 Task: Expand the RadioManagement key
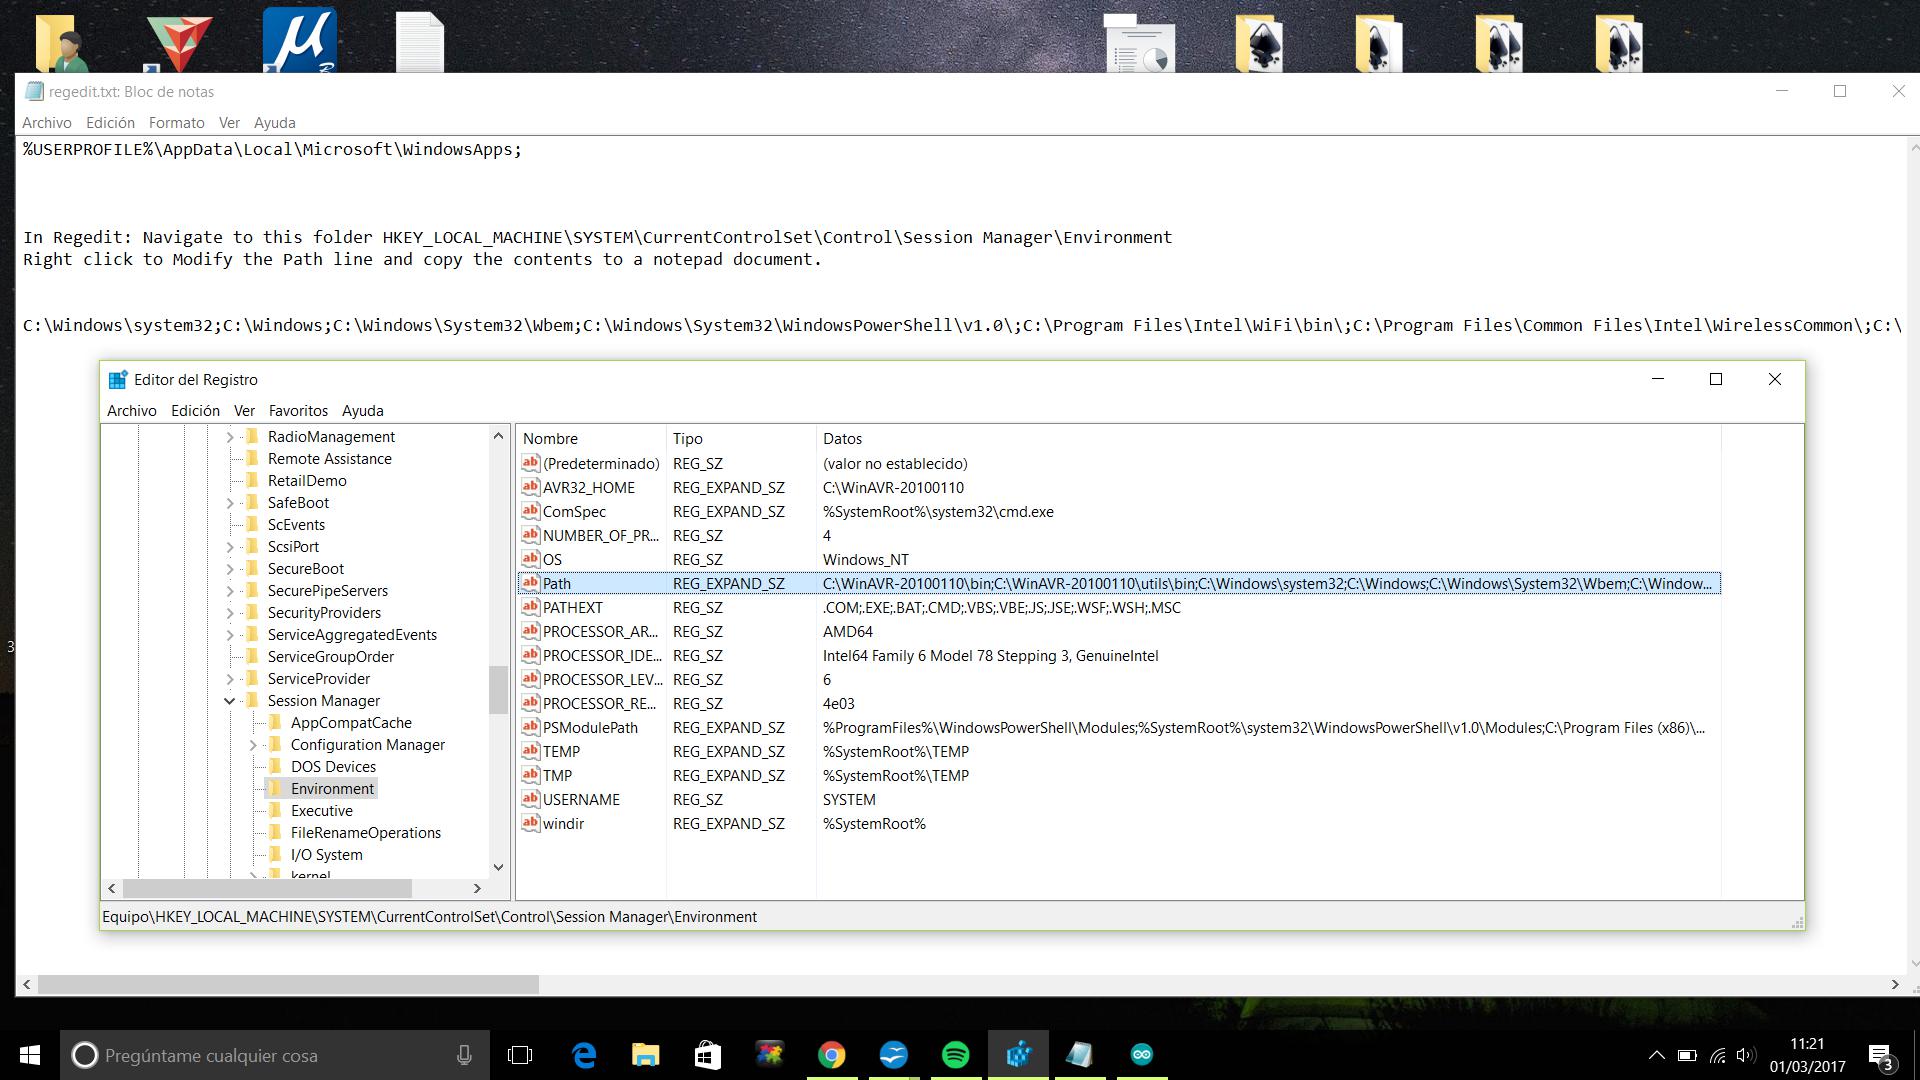(x=229, y=437)
